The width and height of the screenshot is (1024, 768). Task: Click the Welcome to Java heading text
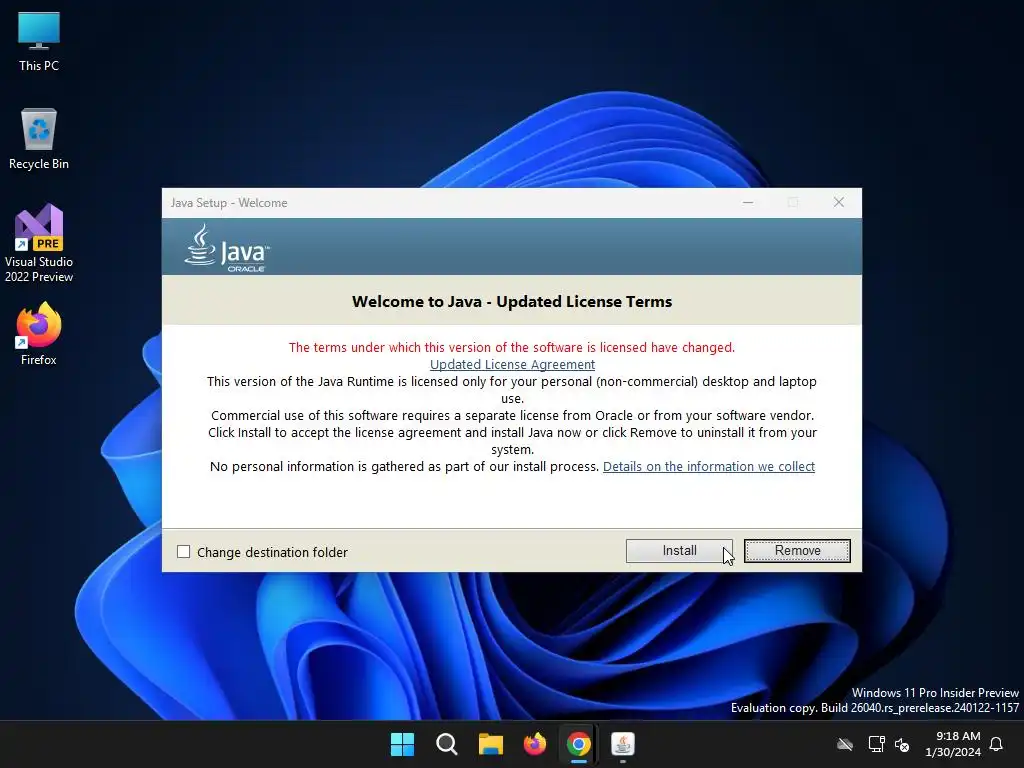[512, 302]
